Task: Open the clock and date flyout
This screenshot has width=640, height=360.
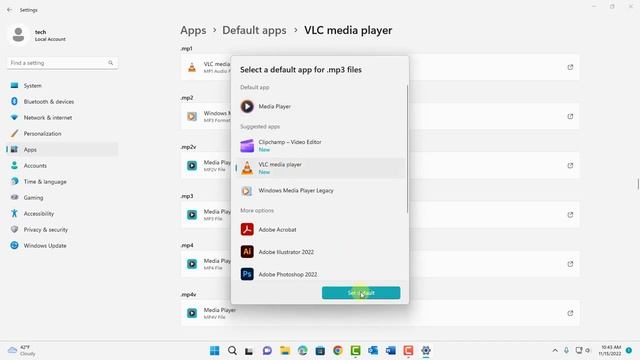Action: point(611,351)
